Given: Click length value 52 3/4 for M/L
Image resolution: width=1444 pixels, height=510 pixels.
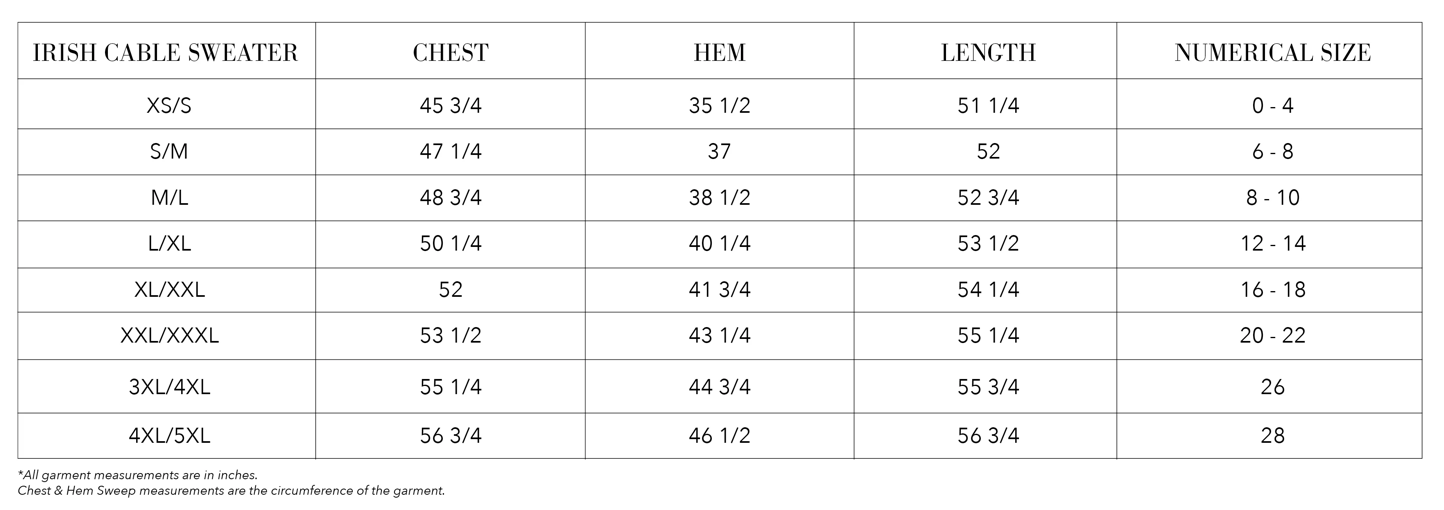Looking at the screenshot, I should tap(987, 198).
